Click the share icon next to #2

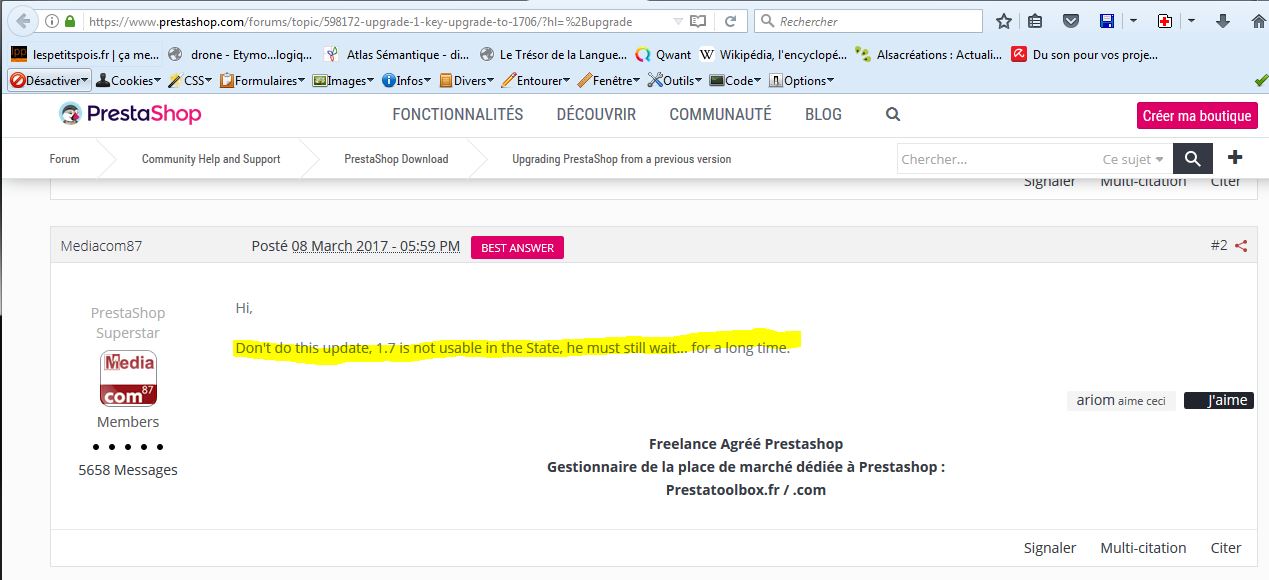click(x=1241, y=246)
